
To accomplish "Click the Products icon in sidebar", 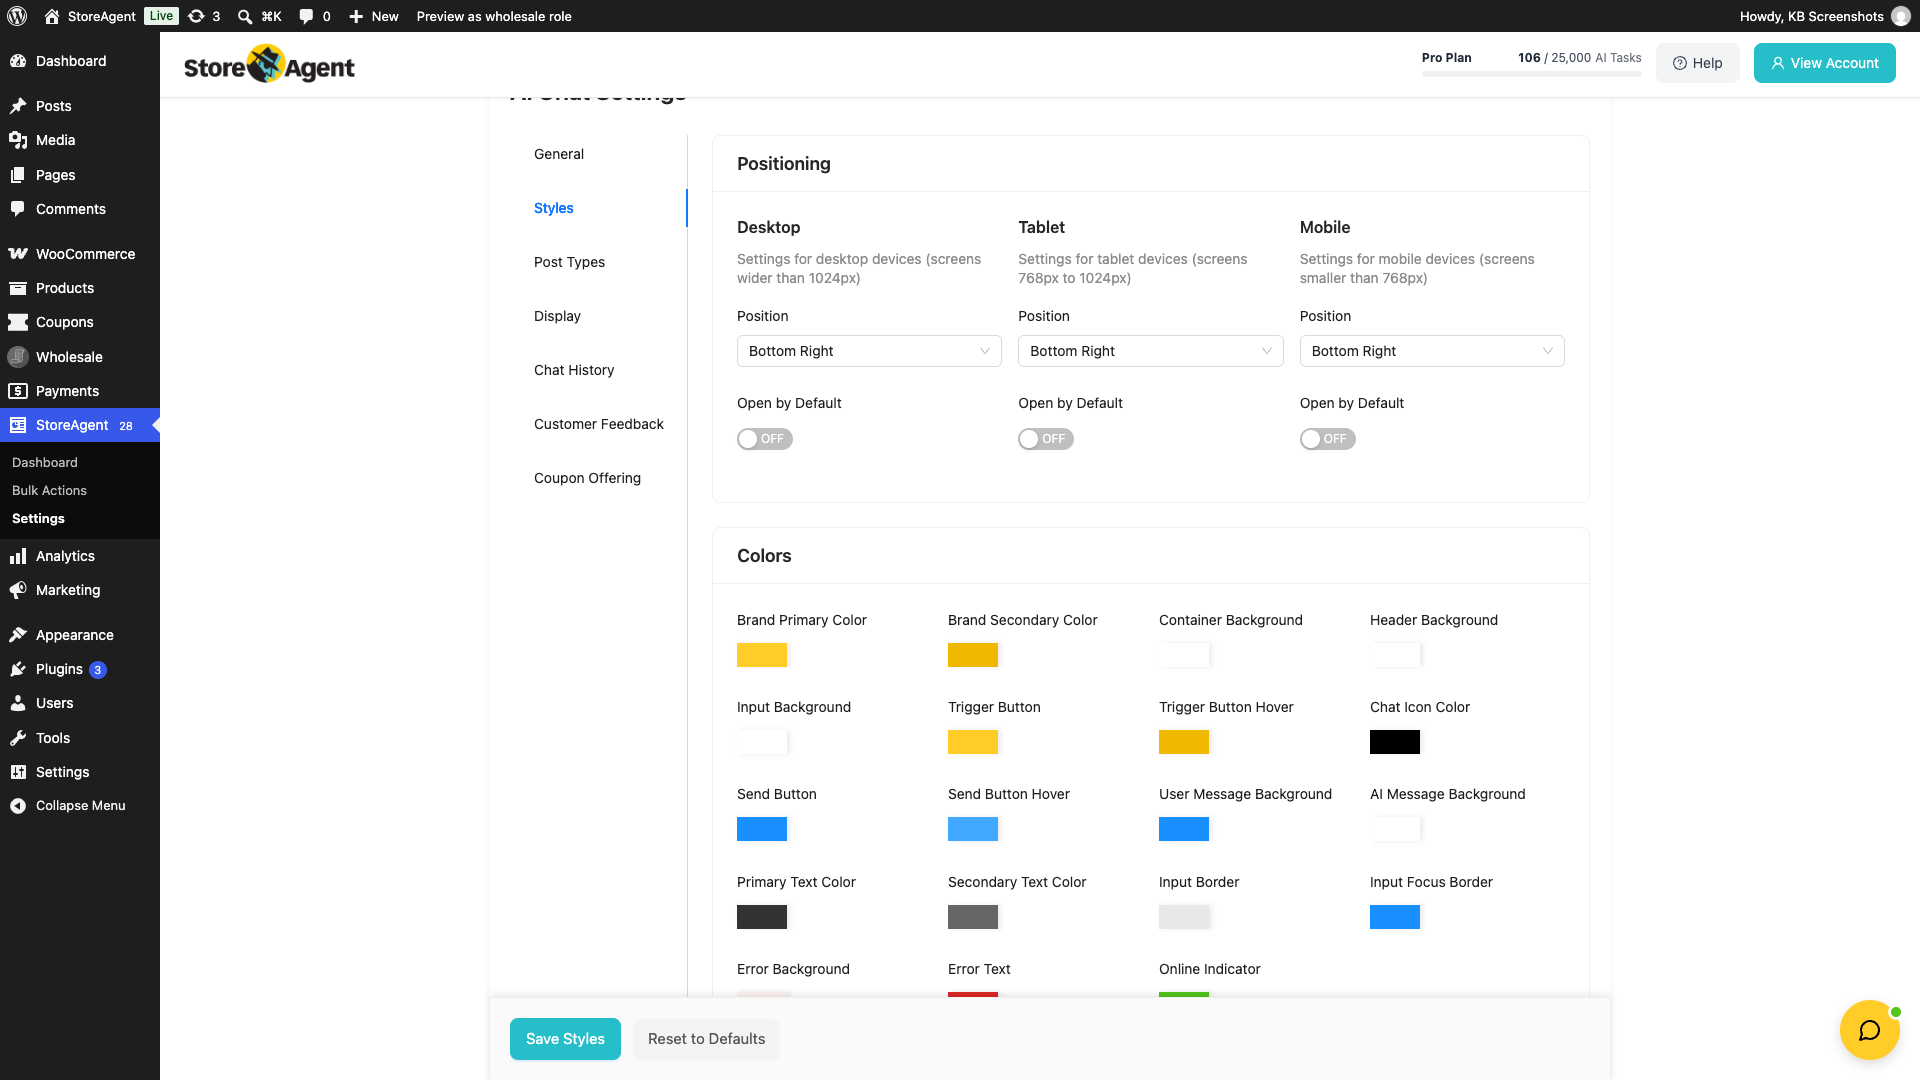I will pos(18,288).
